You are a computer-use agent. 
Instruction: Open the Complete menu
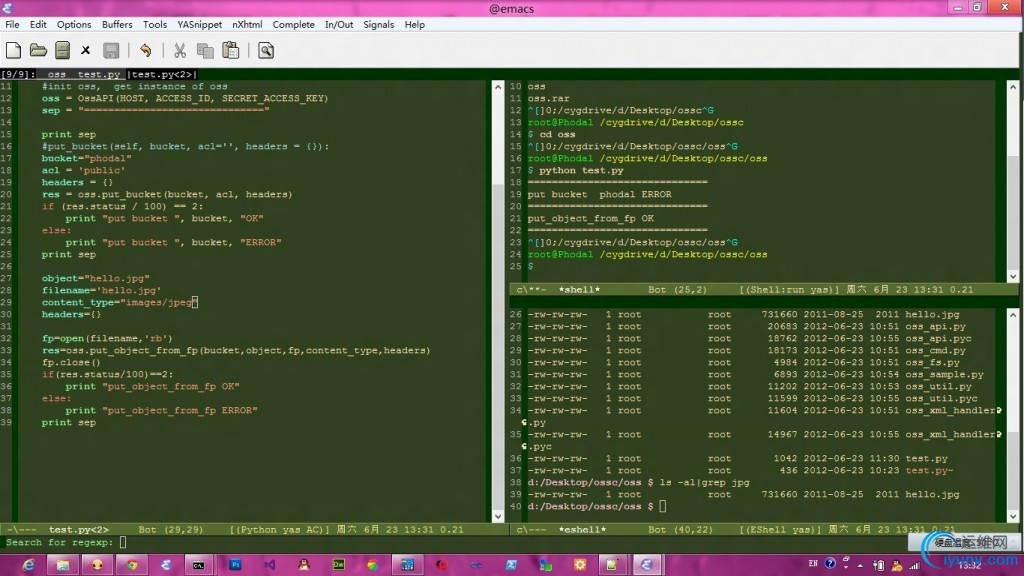293,24
